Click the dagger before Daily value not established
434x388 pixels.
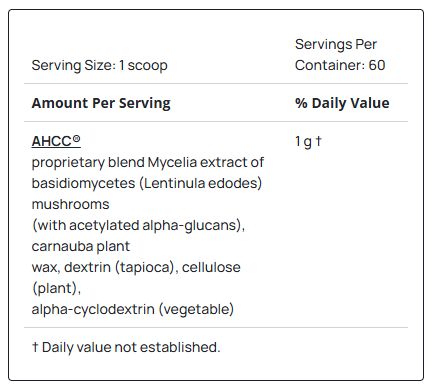coord(35,347)
